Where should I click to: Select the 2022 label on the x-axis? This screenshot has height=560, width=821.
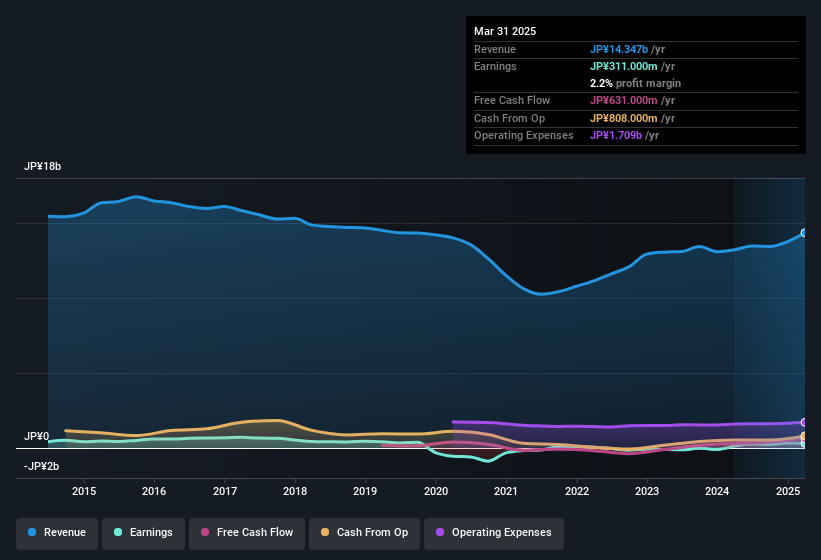(x=576, y=491)
